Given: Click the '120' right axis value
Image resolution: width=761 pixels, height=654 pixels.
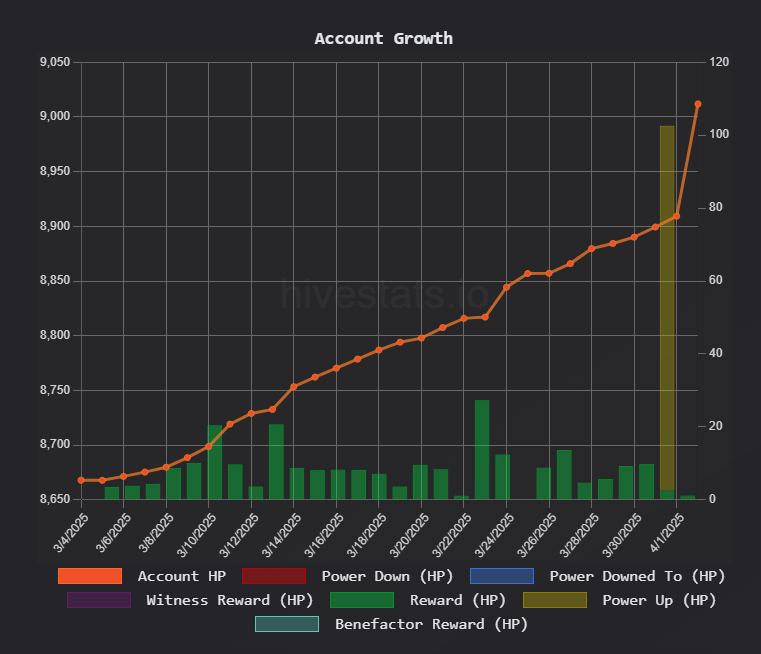Looking at the screenshot, I should [719, 62].
